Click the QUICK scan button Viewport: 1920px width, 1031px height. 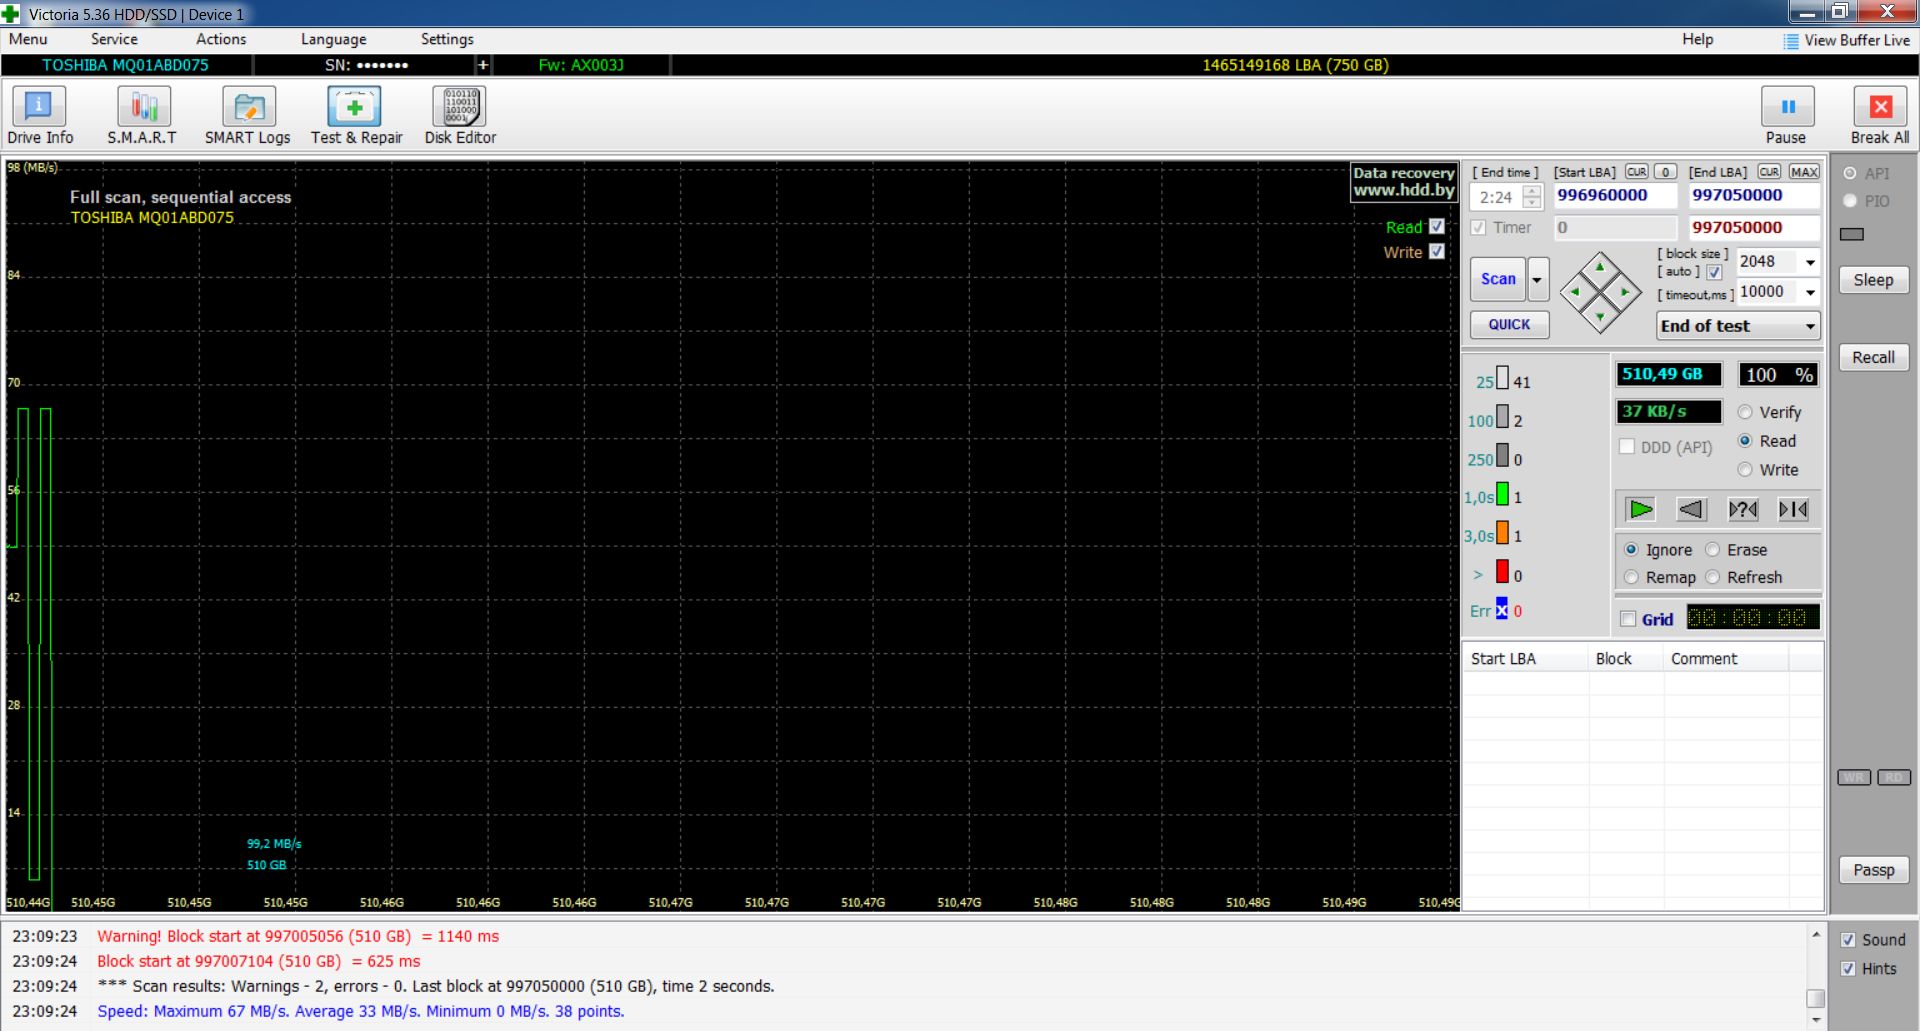[1509, 325]
